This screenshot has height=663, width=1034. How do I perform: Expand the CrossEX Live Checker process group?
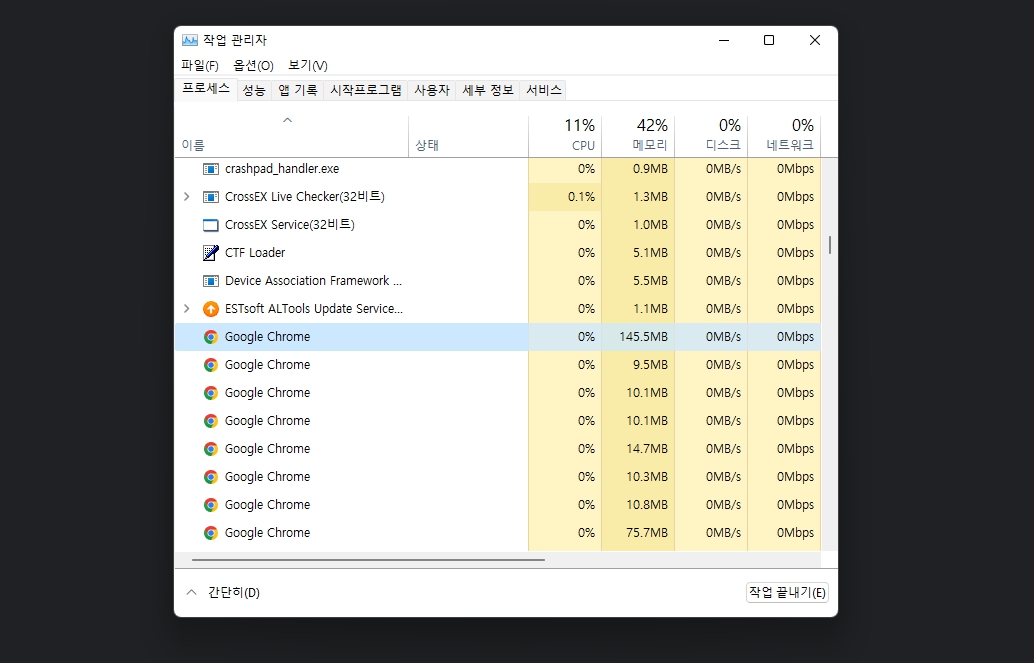[186, 197]
